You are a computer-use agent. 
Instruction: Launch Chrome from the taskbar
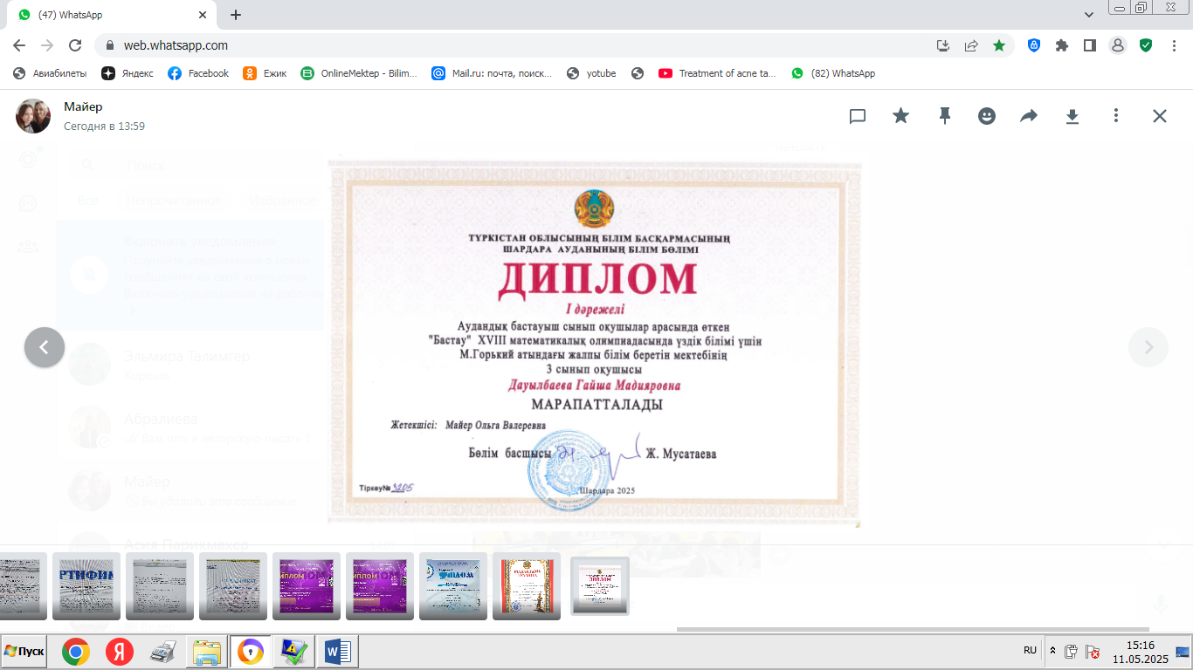tap(75, 652)
